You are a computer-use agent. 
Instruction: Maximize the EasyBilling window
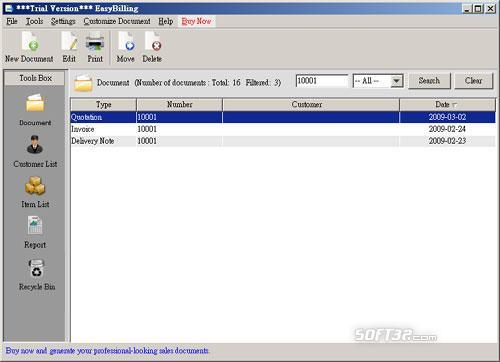[x=478, y=9]
